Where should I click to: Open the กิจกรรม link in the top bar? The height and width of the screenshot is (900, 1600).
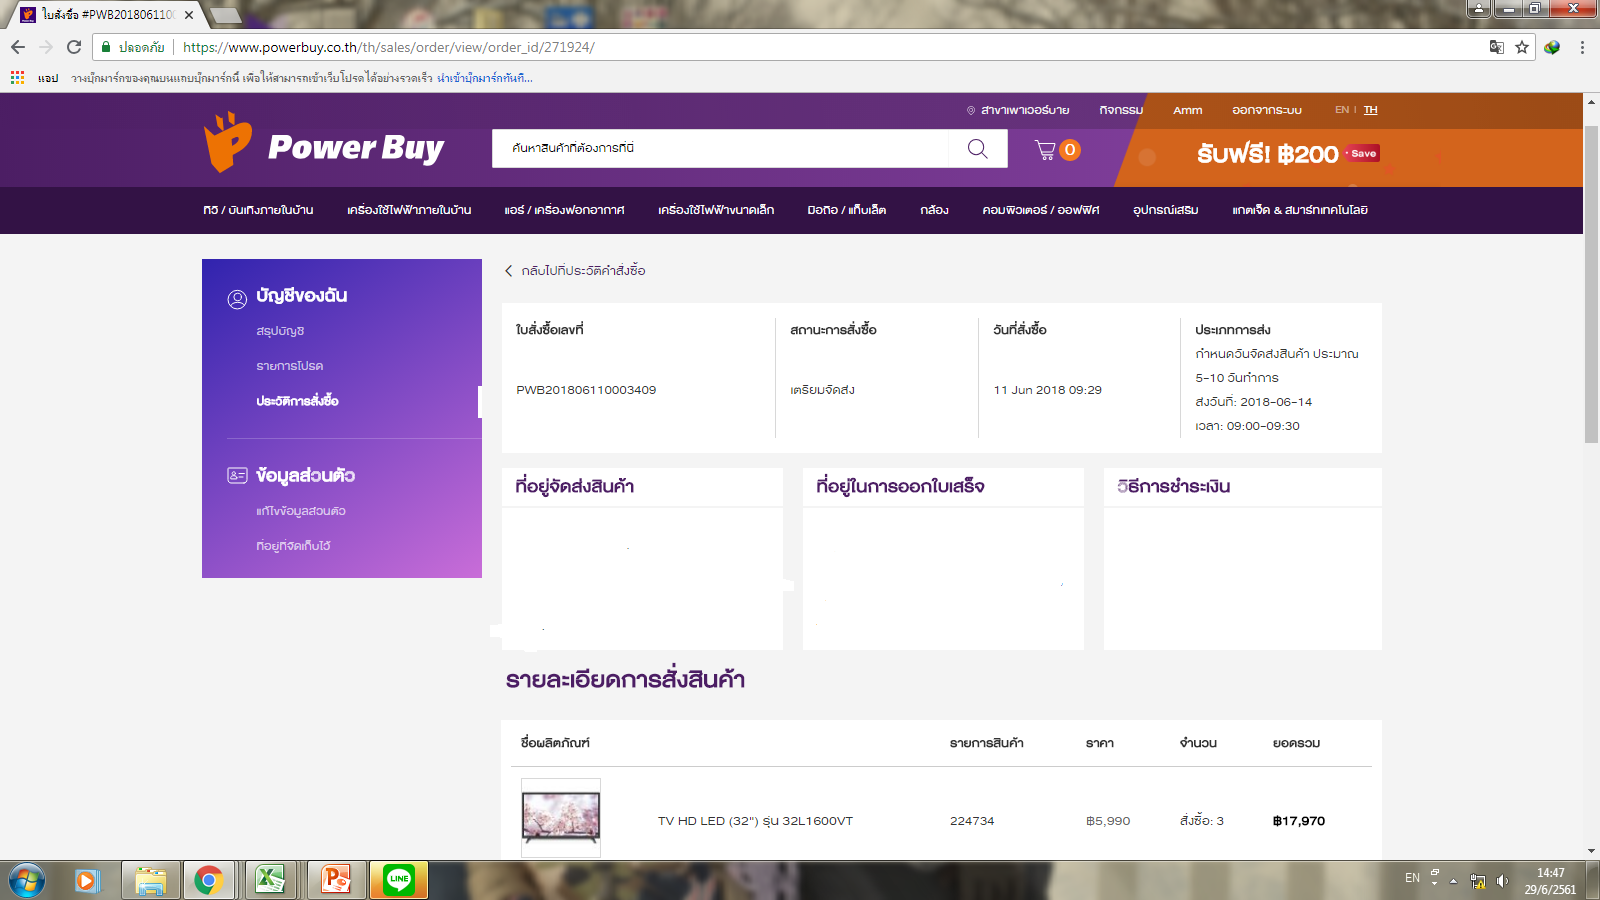pos(1121,110)
